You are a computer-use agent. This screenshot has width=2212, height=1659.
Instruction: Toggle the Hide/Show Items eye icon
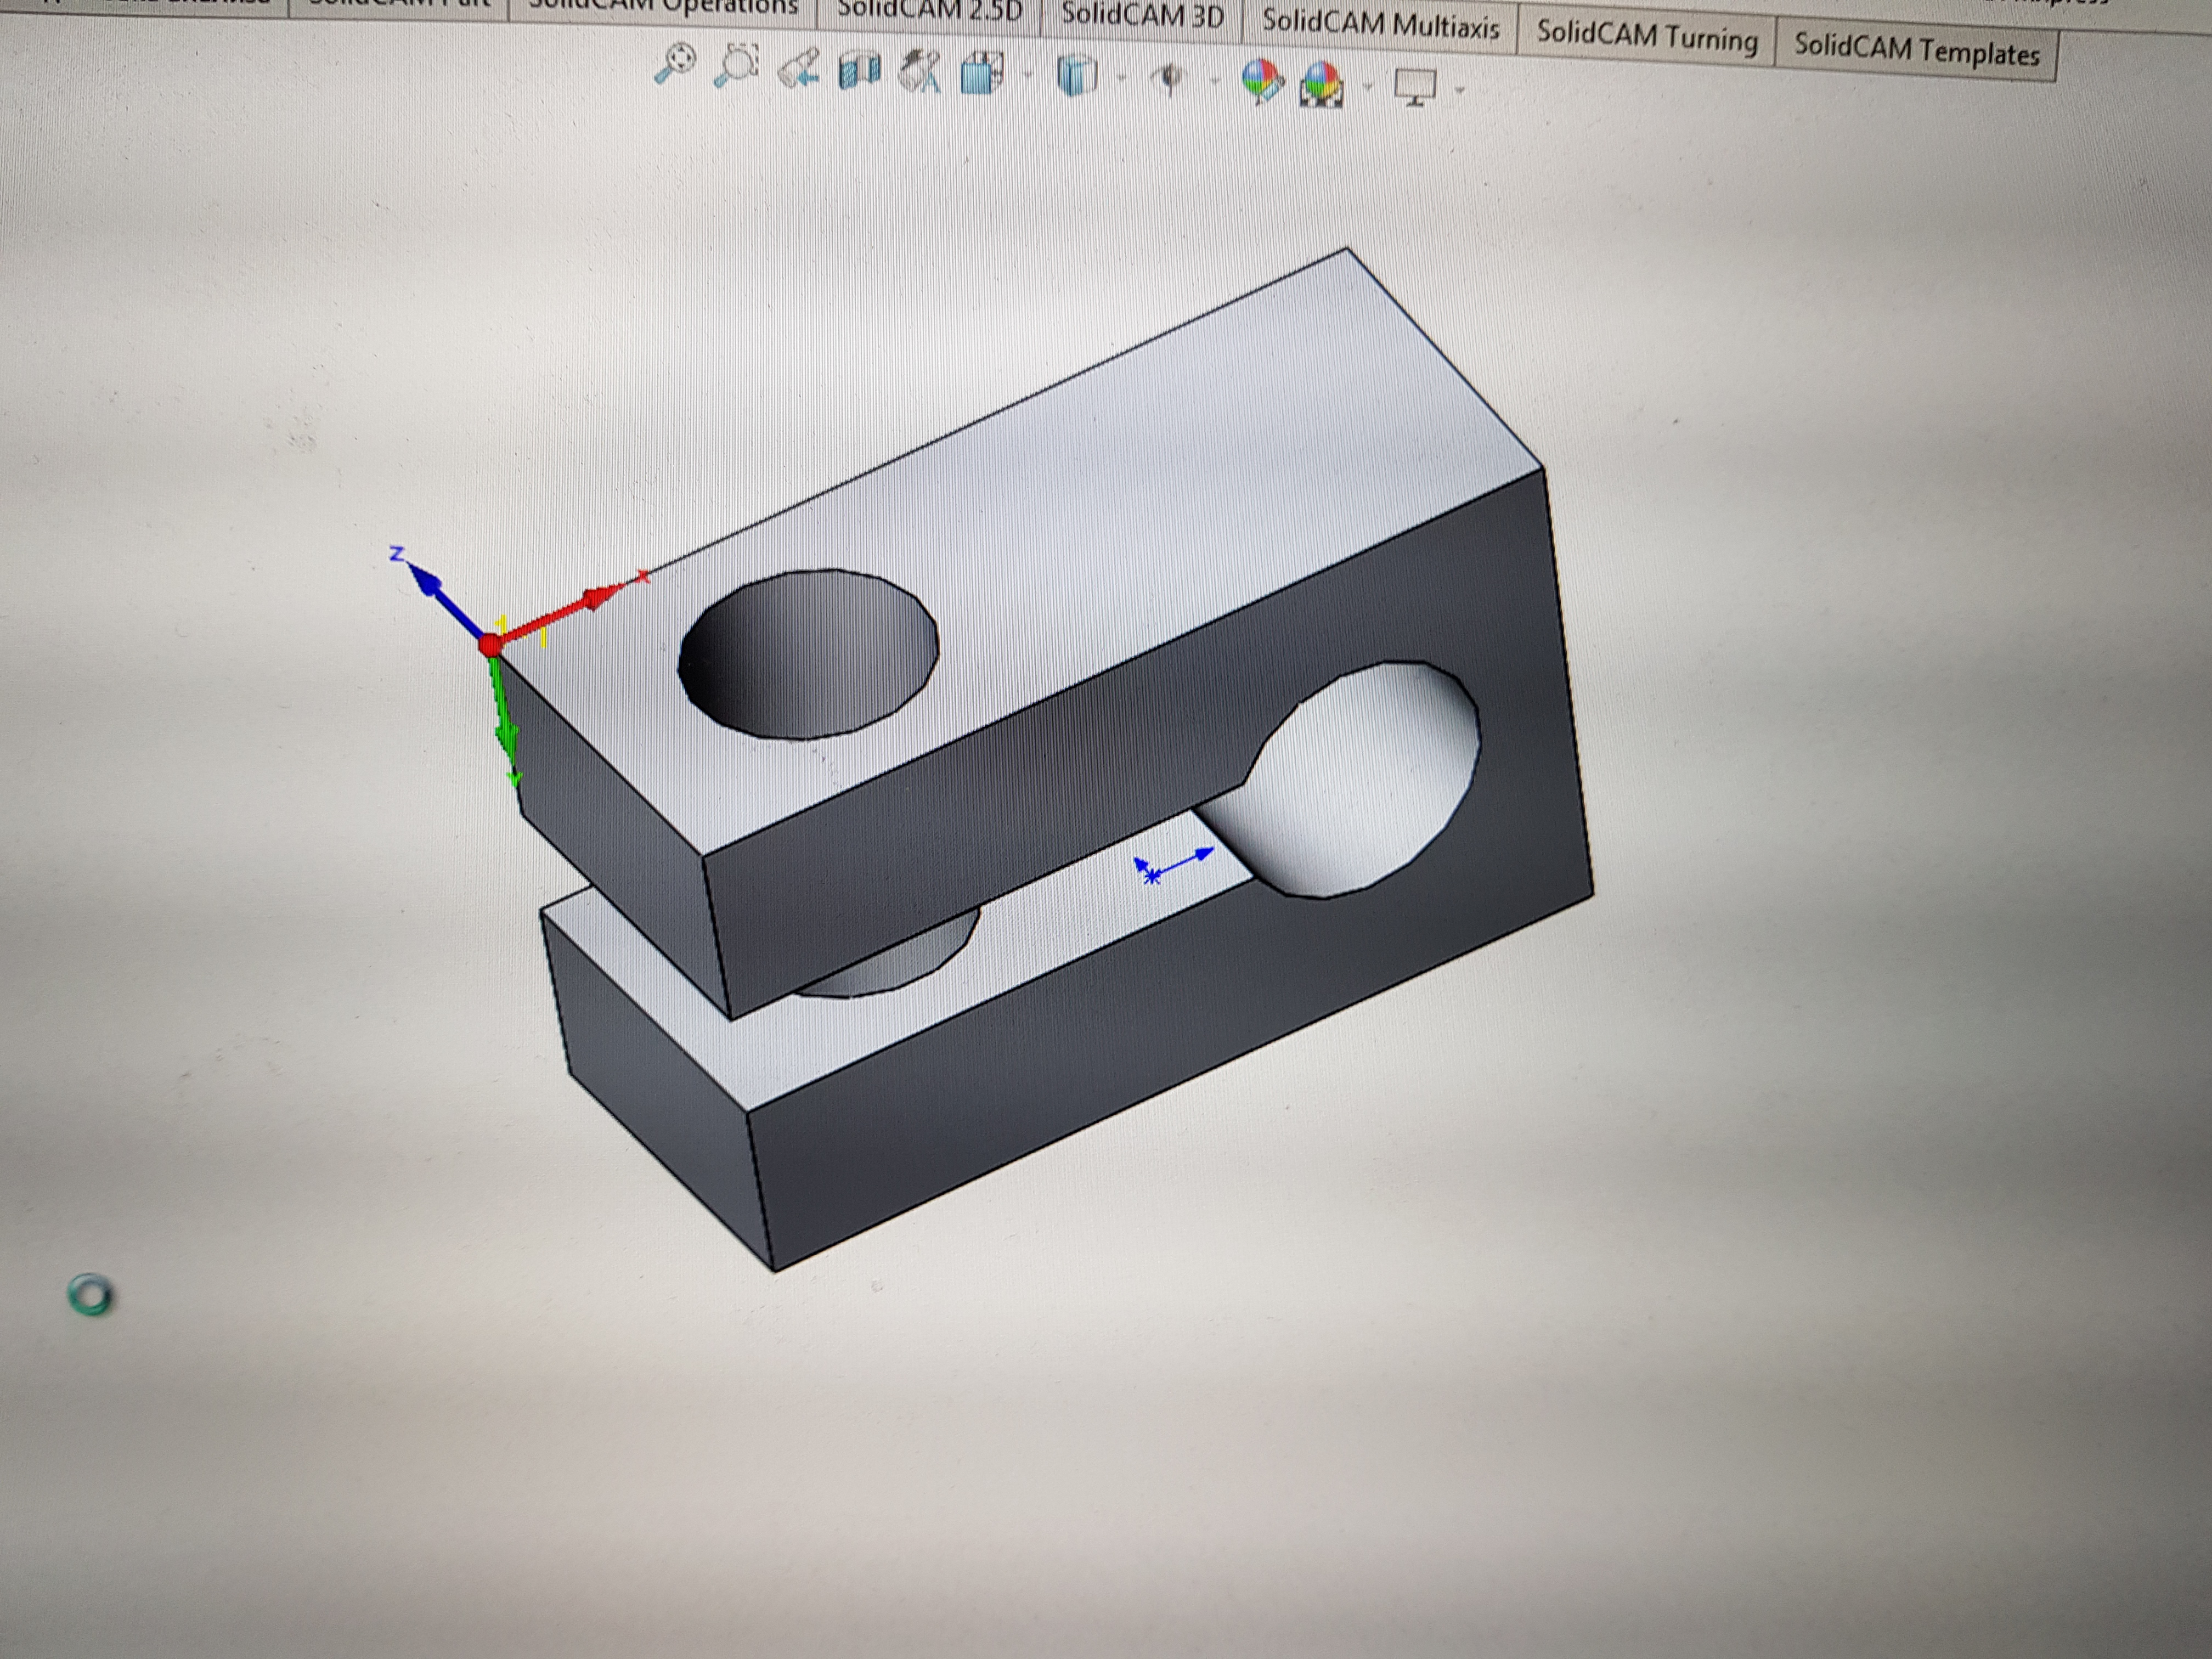(1168, 79)
